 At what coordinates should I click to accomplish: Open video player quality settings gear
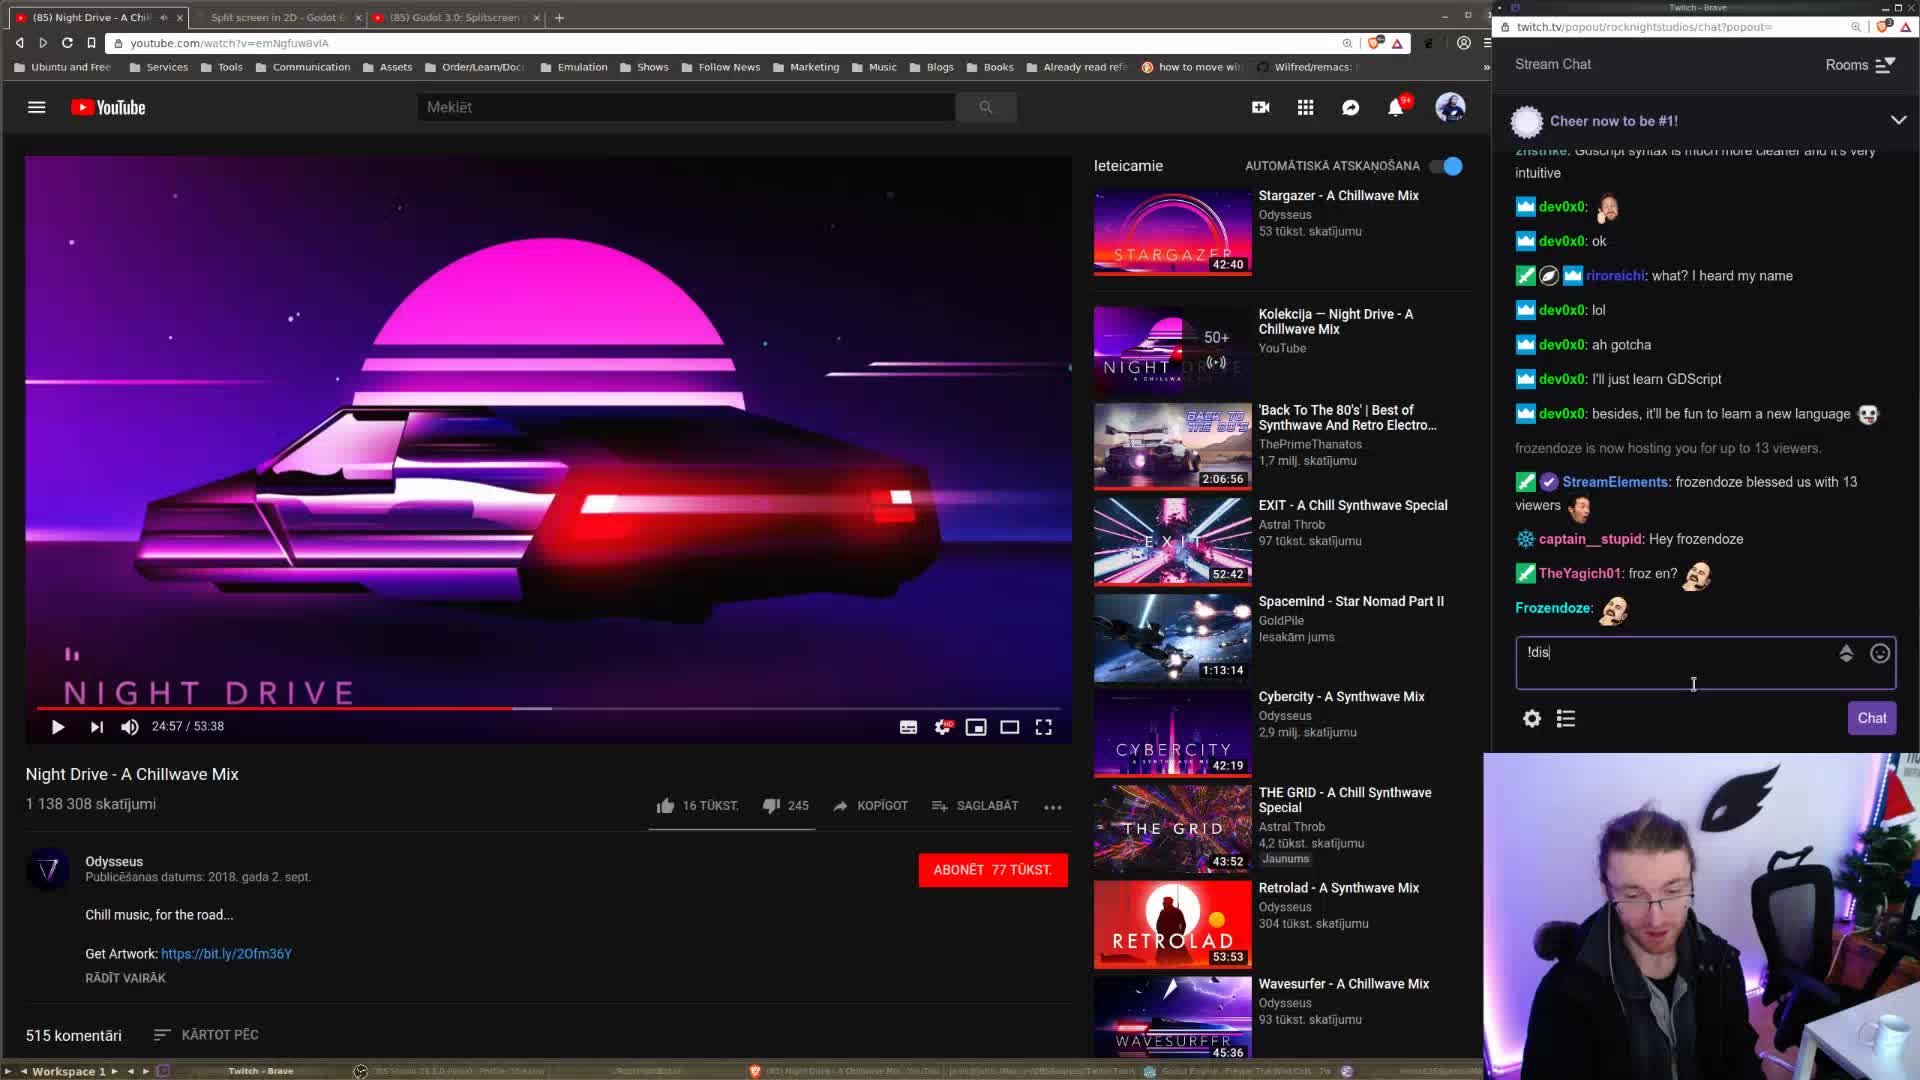pyautogui.click(x=942, y=727)
